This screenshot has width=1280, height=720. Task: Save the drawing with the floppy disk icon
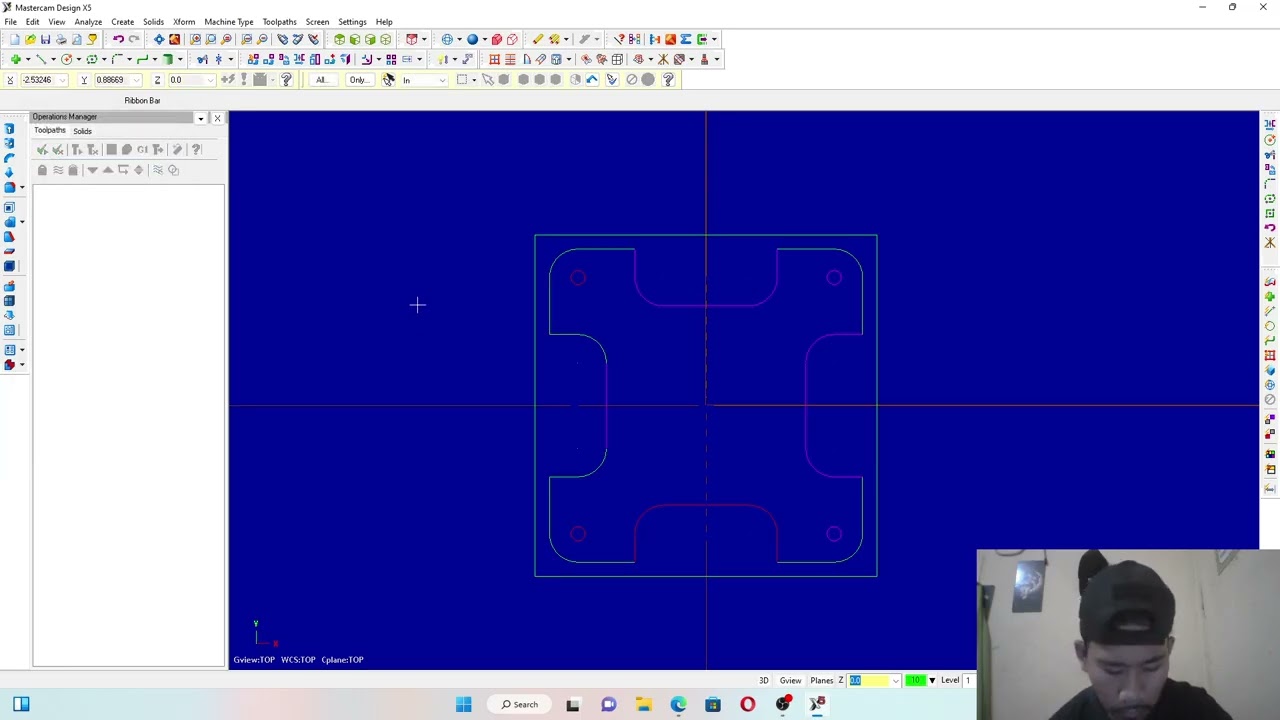coord(45,39)
